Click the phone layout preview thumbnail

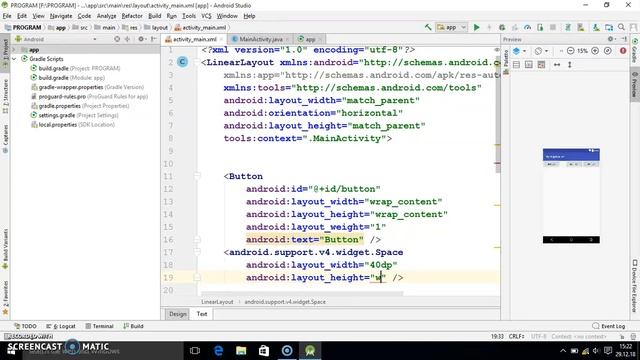[571, 196]
